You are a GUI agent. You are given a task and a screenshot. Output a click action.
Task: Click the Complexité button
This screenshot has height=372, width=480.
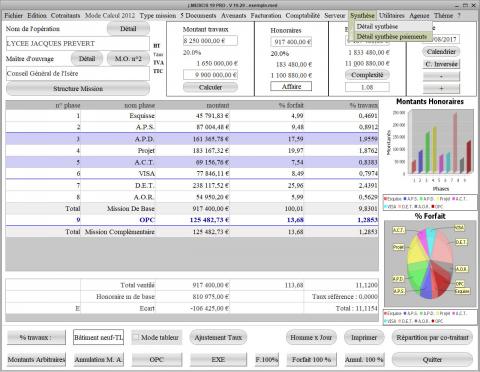(367, 75)
